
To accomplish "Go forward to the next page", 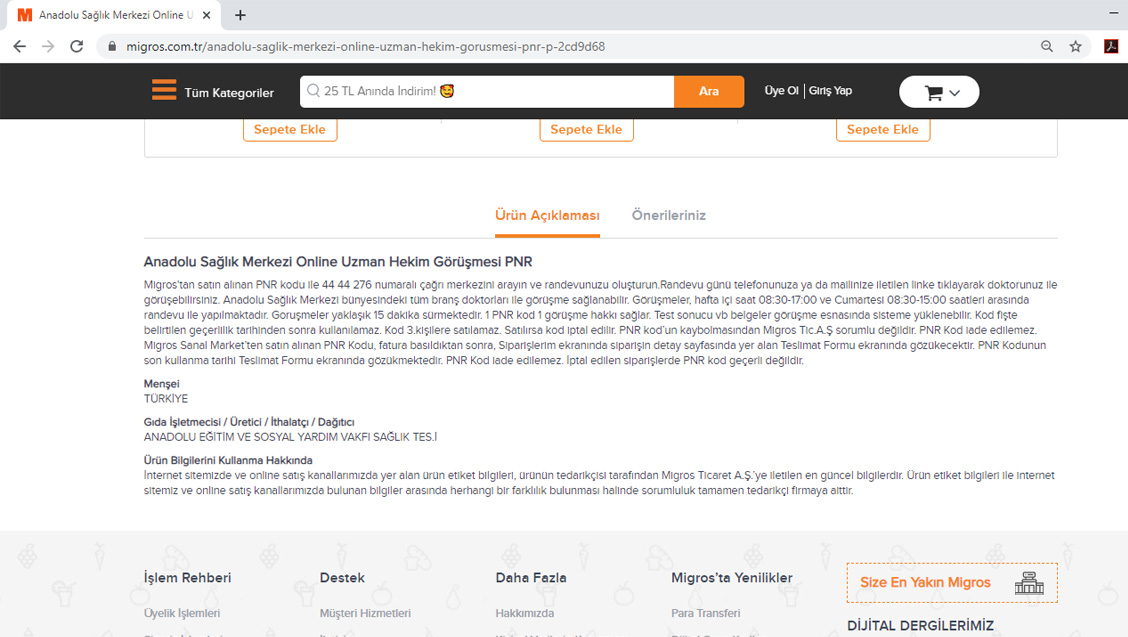I will coord(48,47).
